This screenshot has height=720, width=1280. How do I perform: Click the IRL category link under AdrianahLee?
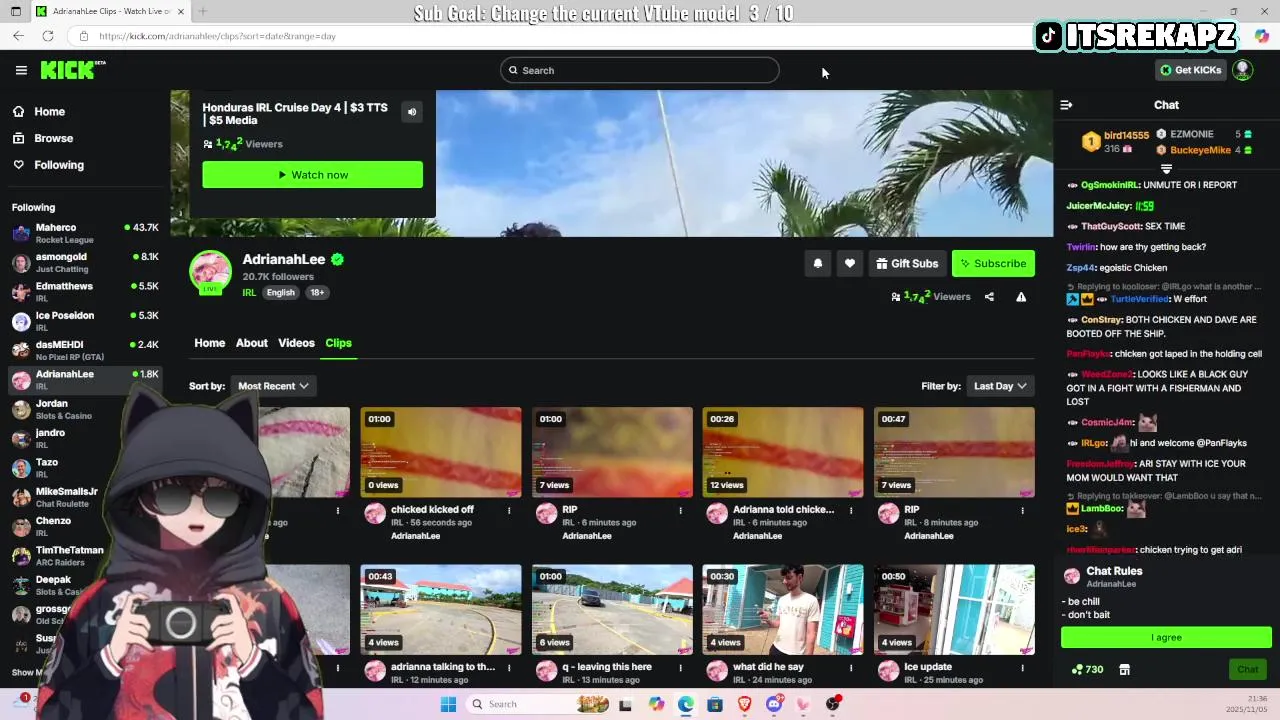tap(249, 293)
